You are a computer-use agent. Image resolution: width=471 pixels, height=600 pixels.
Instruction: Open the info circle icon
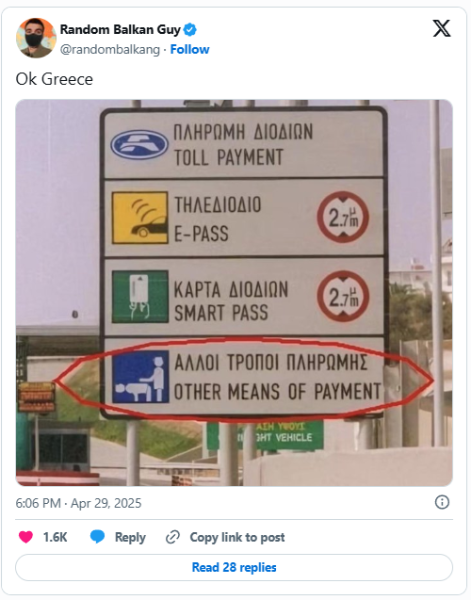[x=442, y=502]
